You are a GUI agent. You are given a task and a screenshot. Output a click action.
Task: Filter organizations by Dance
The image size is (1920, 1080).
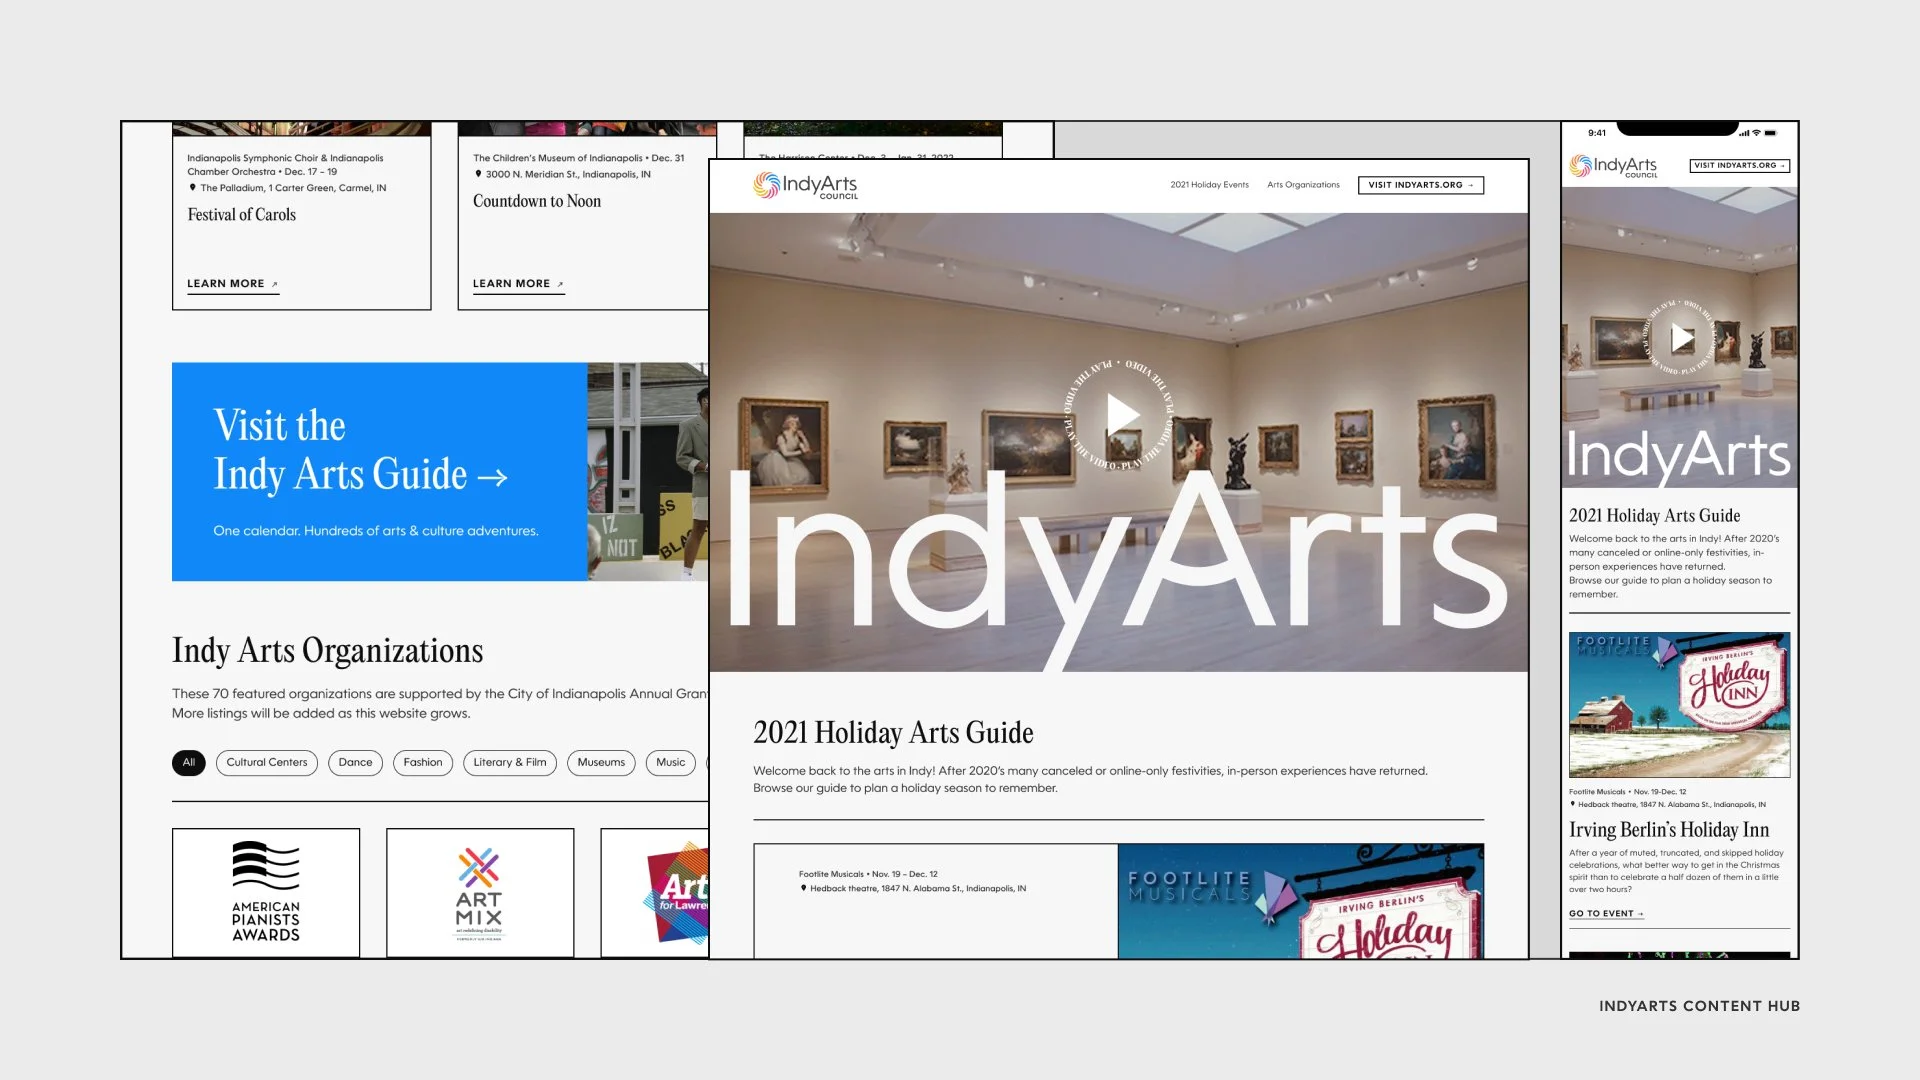tap(355, 762)
